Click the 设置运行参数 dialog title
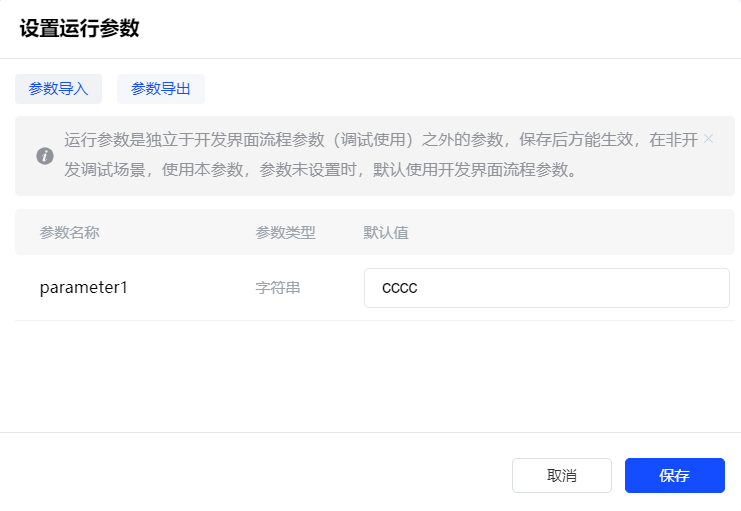741x511 pixels. click(79, 28)
